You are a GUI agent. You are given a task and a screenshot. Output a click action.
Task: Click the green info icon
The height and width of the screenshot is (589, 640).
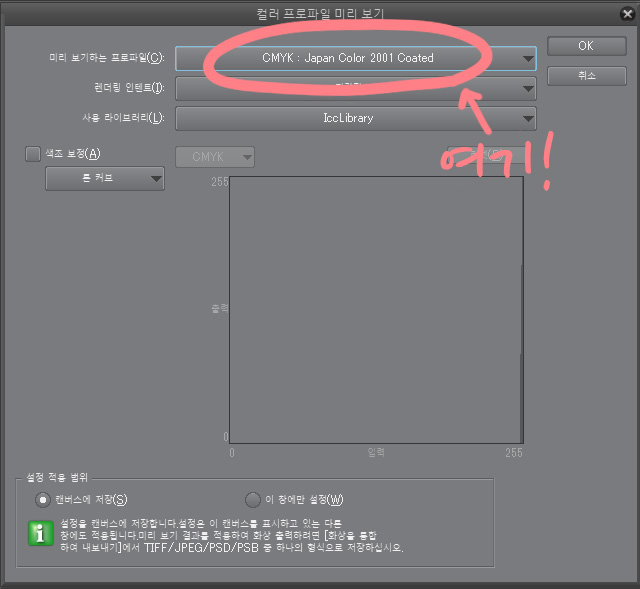coord(41,533)
